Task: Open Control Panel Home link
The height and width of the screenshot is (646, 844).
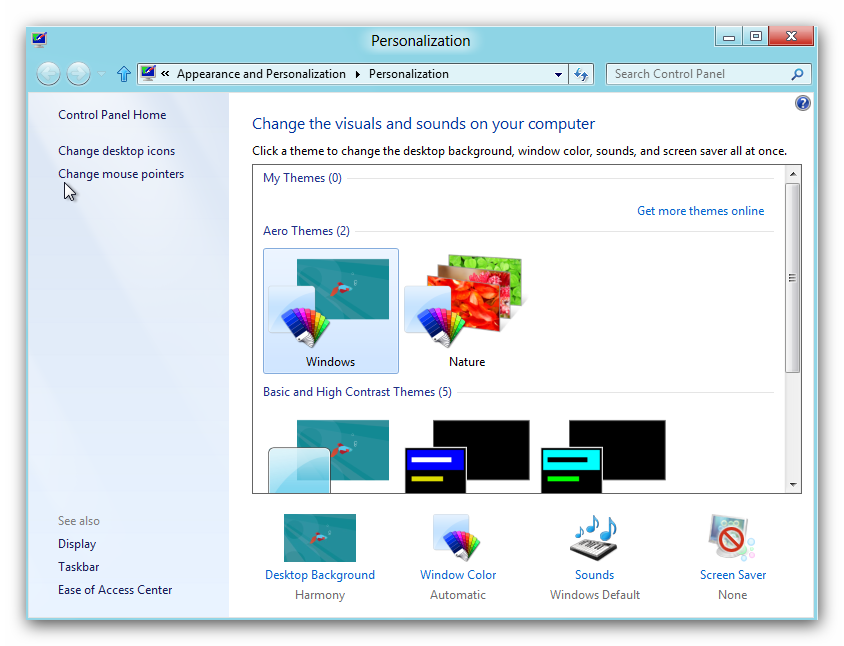Action: (x=112, y=115)
